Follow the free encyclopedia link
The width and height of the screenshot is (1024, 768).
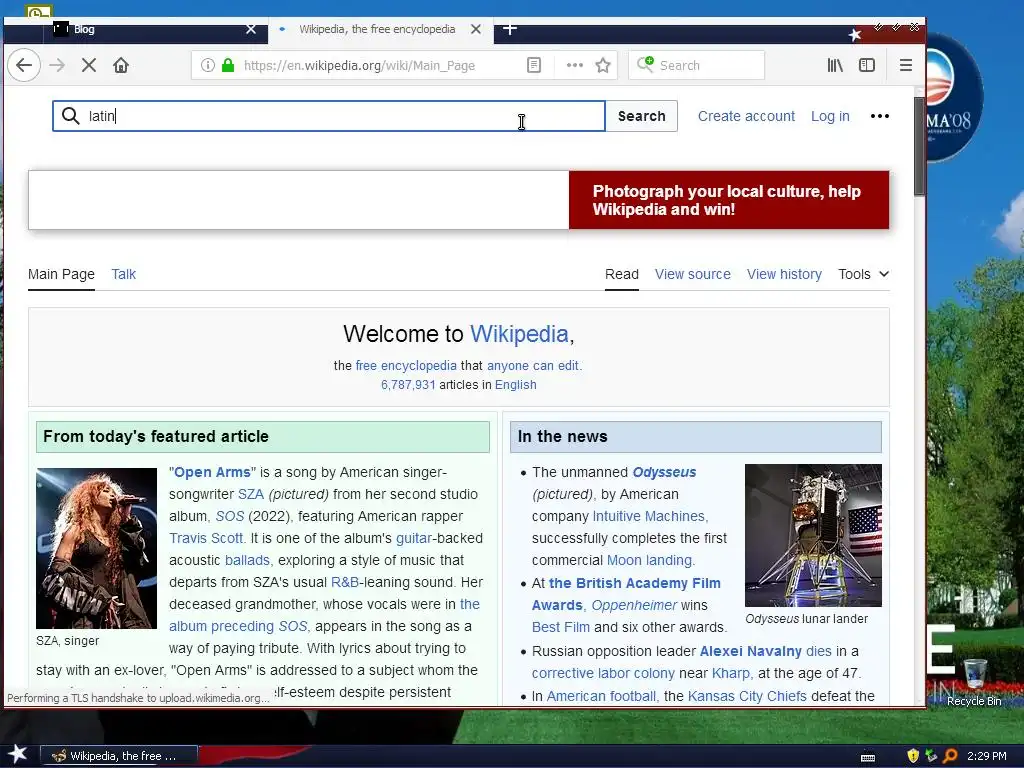click(x=406, y=366)
